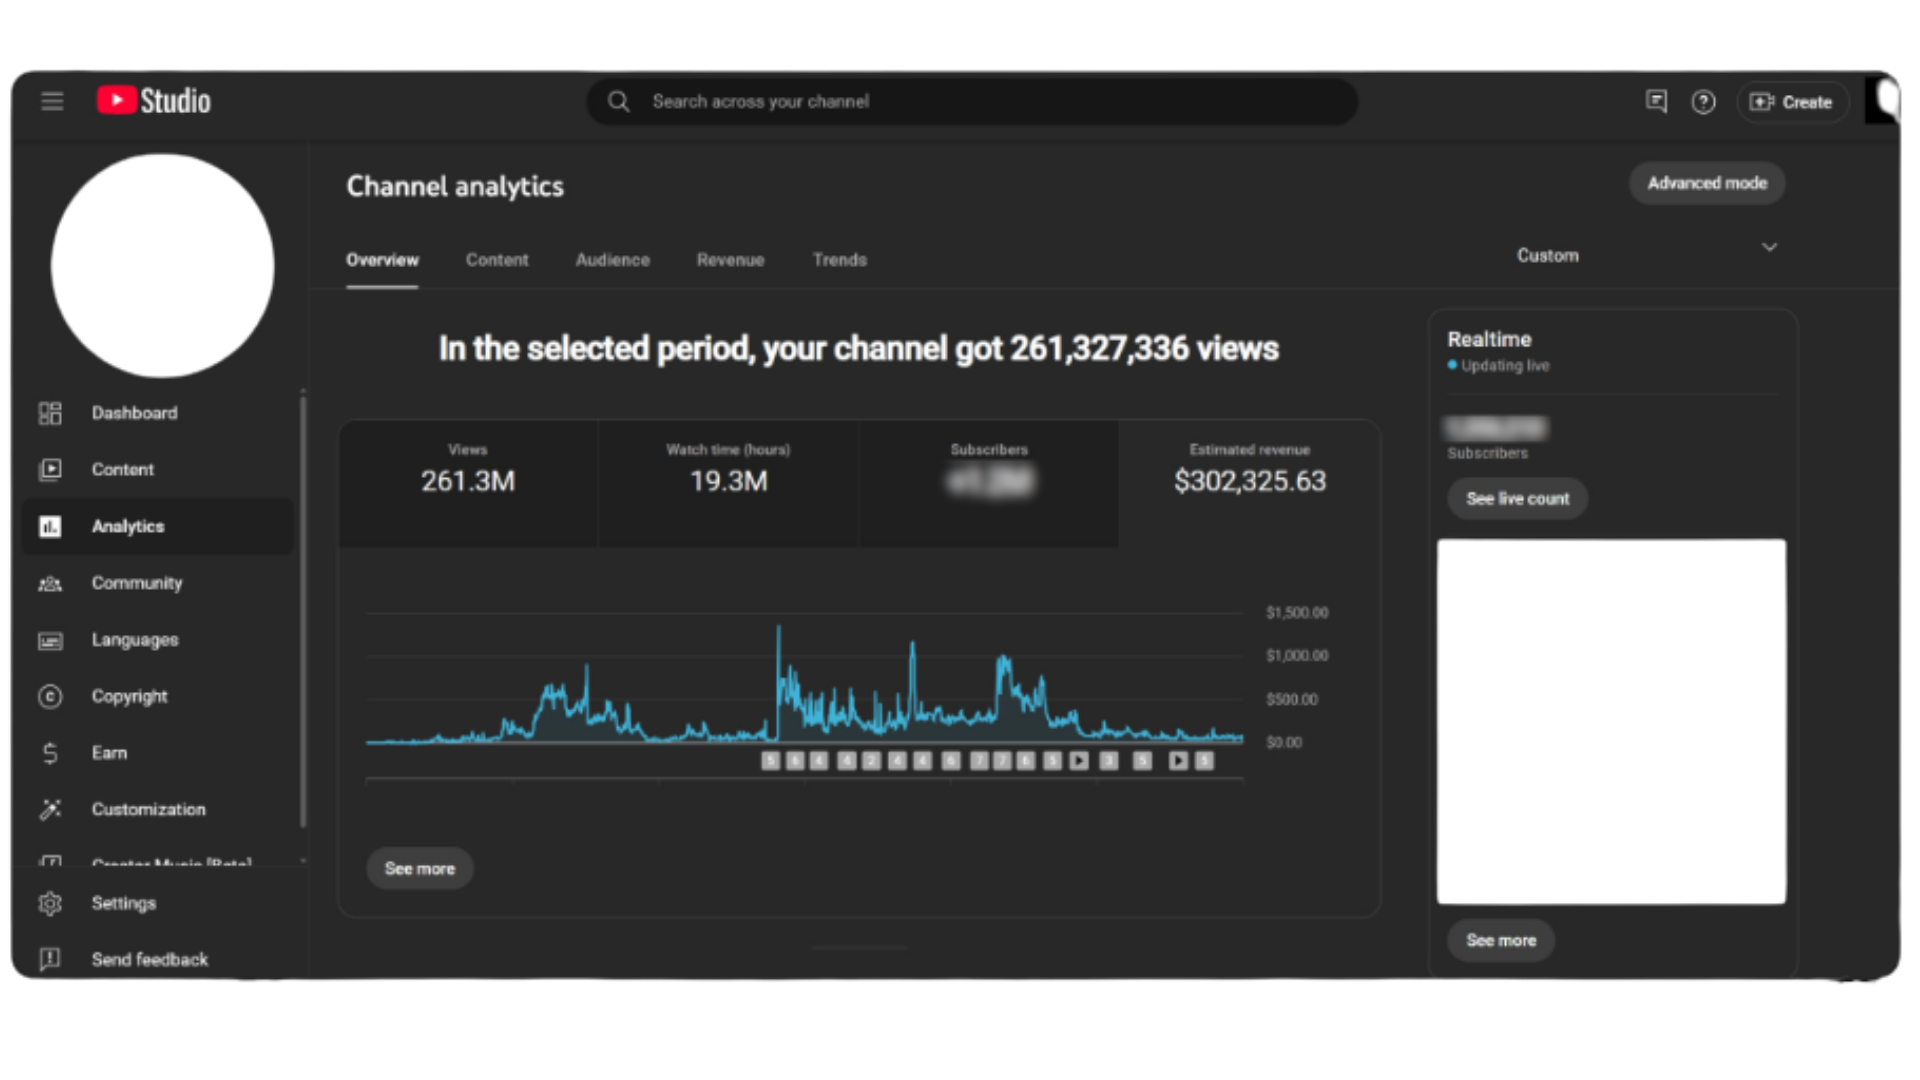Select the Earn dollar icon
Viewport: 1920px width, 1080px height.
coord(50,753)
